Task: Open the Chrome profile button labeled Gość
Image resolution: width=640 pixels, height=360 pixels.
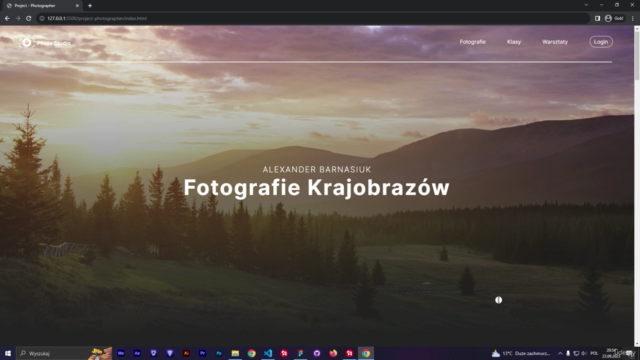Action: pyautogui.click(x=615, y=18)
